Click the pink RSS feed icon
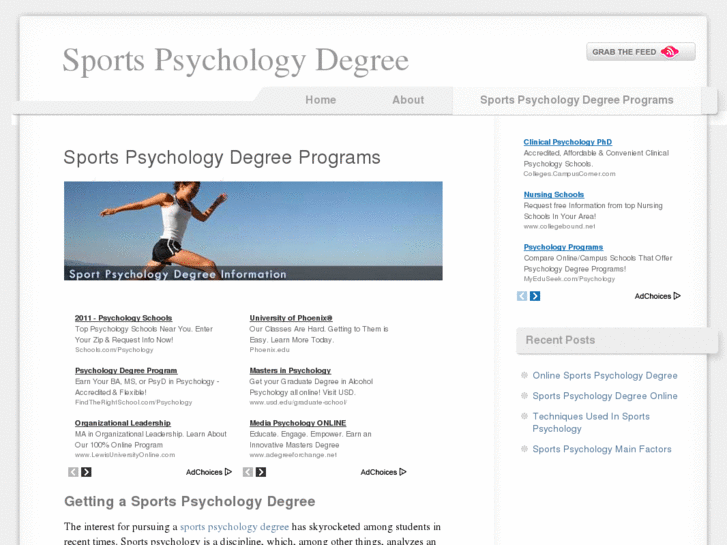727x545 pixels. point(670,52)
